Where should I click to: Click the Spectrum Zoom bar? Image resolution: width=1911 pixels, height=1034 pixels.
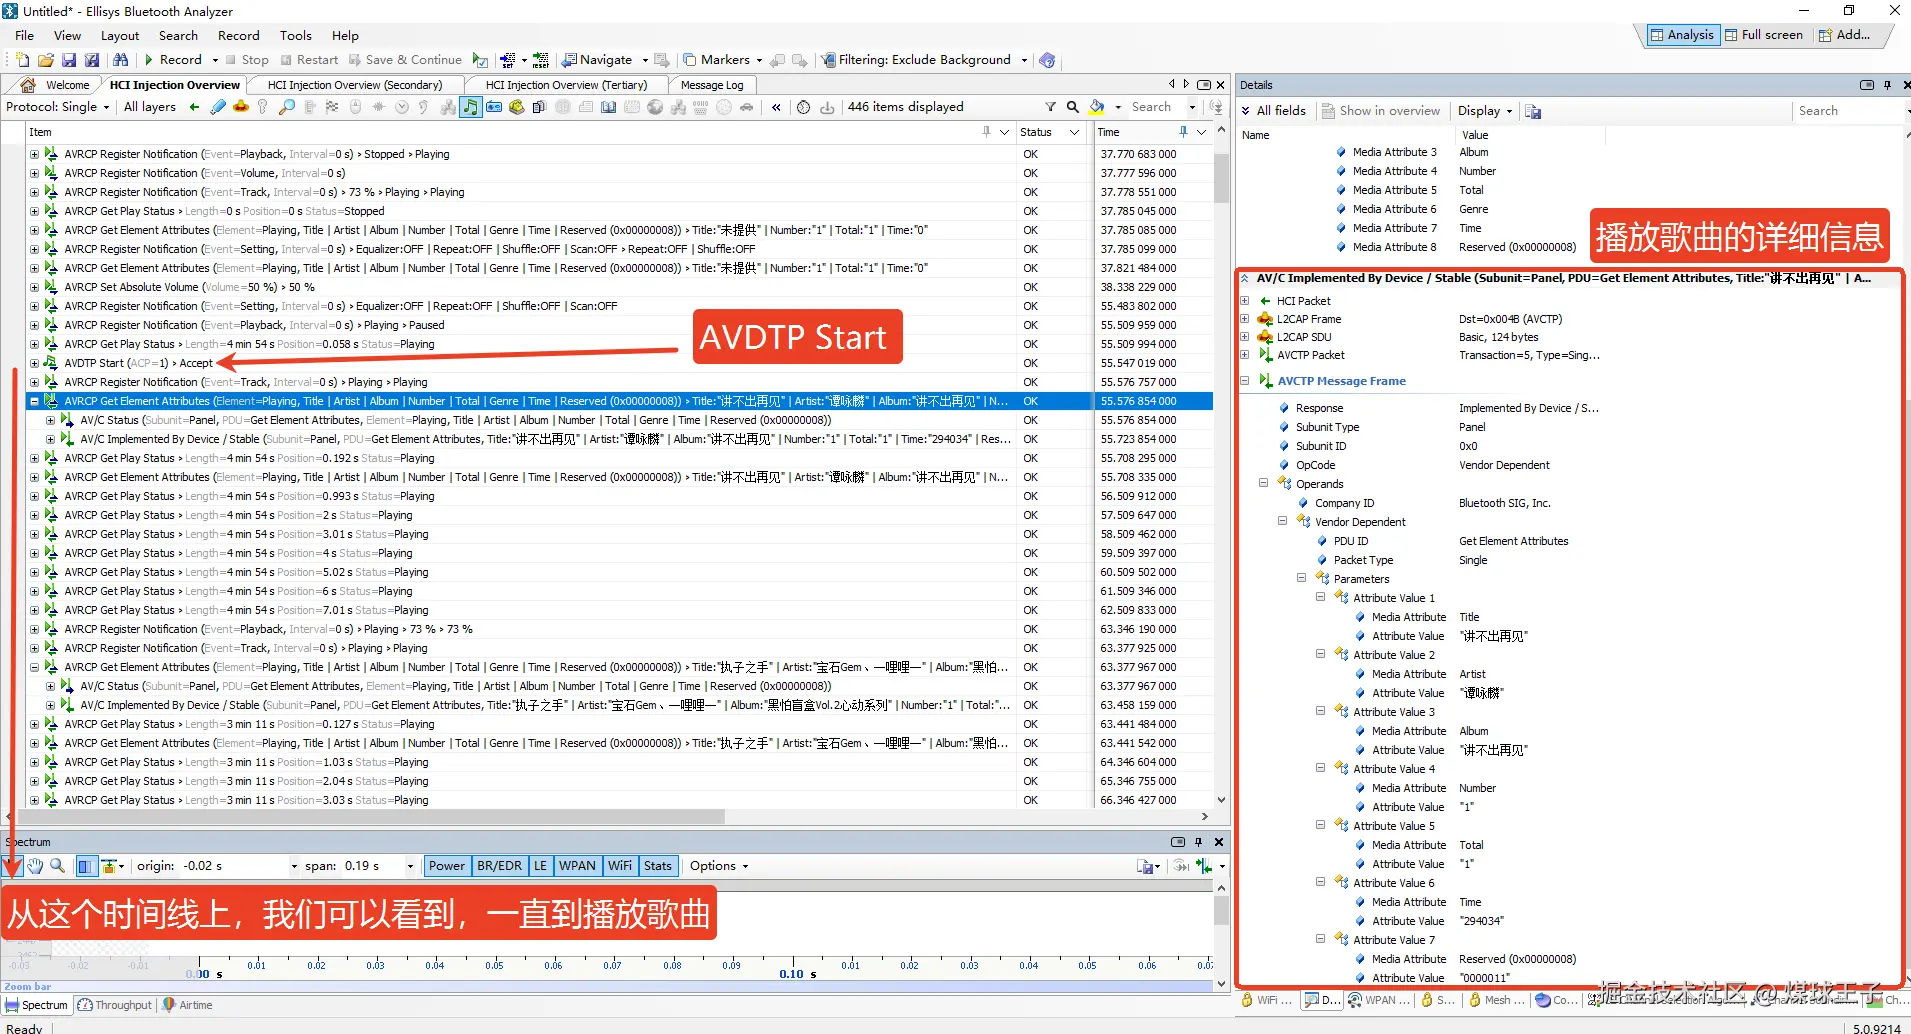coord(607,987)
